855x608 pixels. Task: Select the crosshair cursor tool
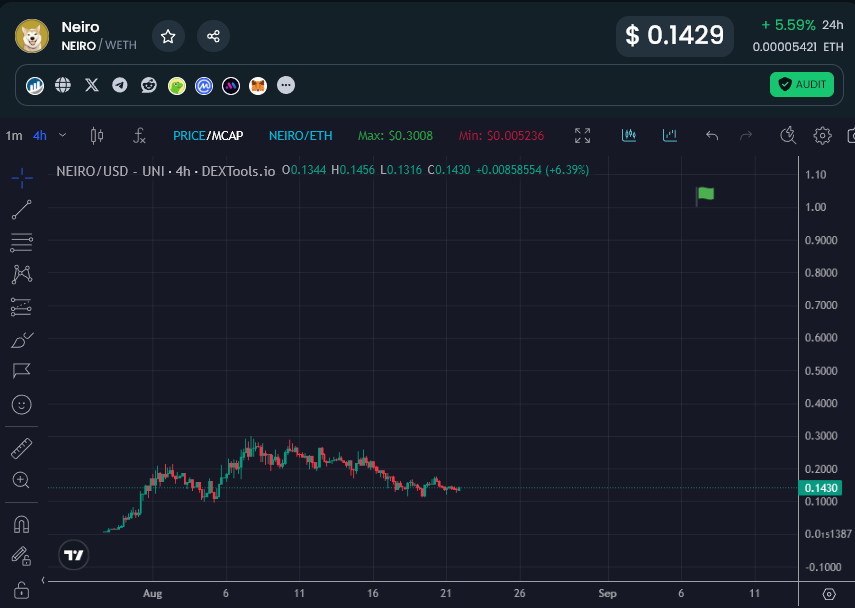click(22, 178)
